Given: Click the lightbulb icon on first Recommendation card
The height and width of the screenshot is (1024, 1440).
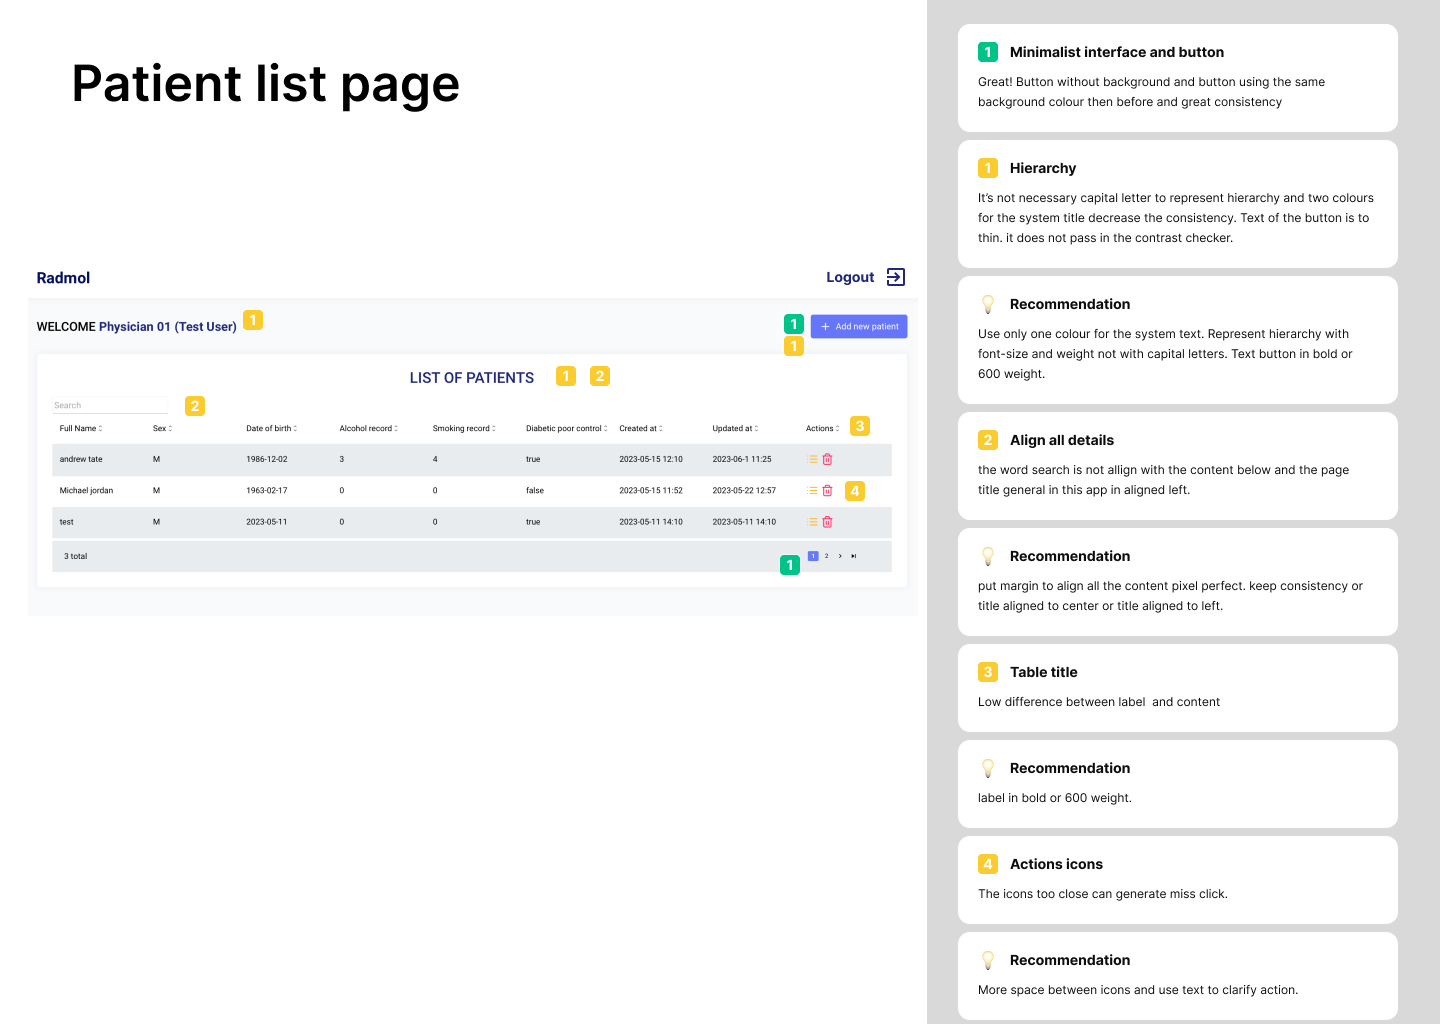Looking at the screenshot, I should click(988, 304).
